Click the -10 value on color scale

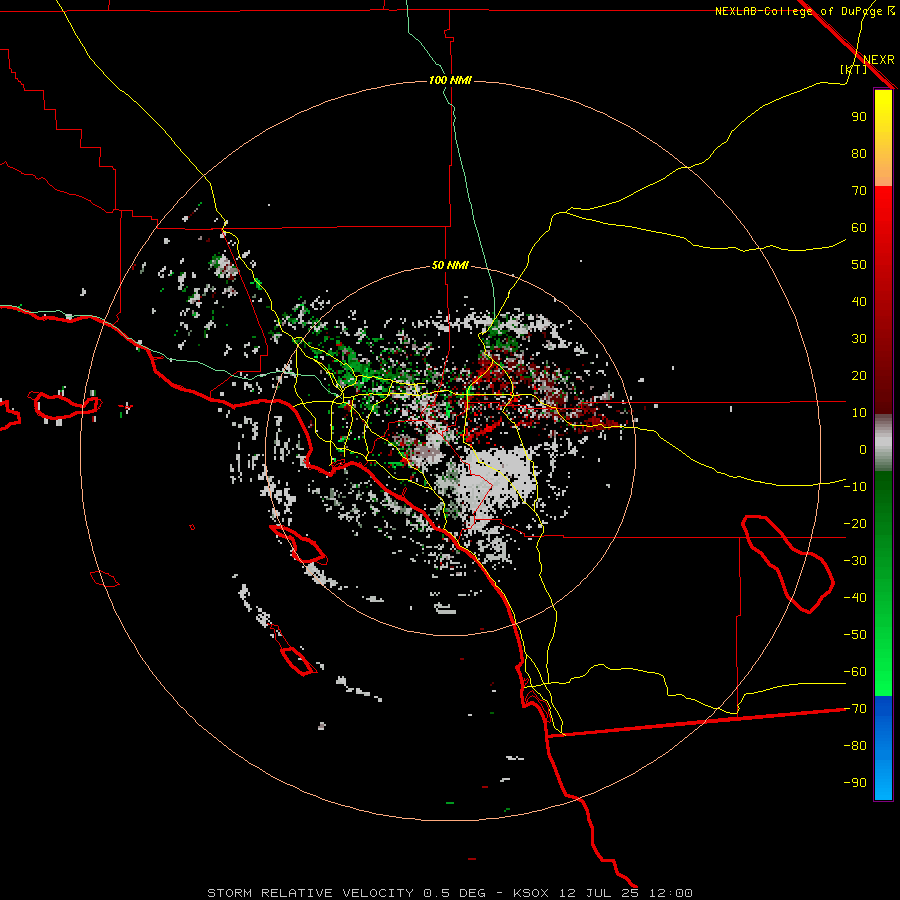(x=855, y=487)
